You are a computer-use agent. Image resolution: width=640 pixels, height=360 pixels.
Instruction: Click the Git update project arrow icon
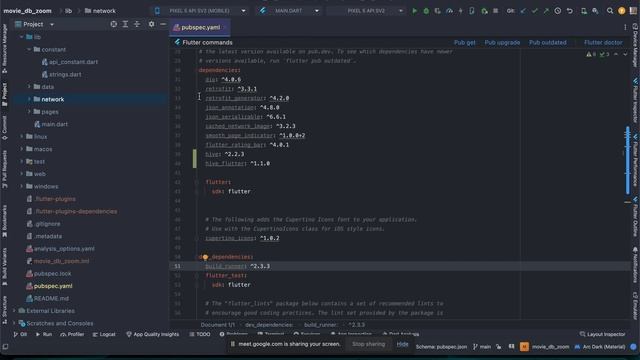523,11
